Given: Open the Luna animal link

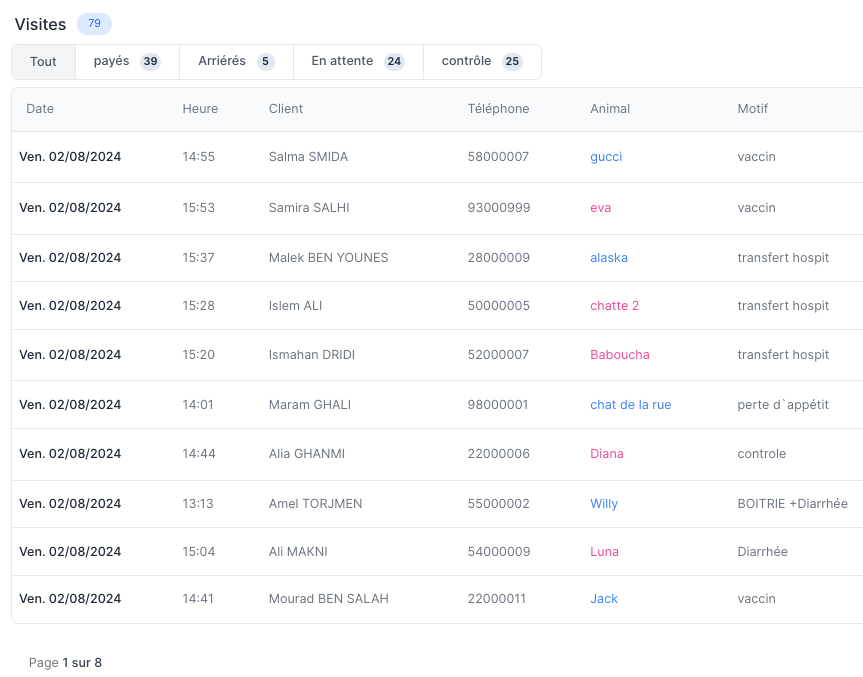Looking at the screenshot, I should [604, 552].
